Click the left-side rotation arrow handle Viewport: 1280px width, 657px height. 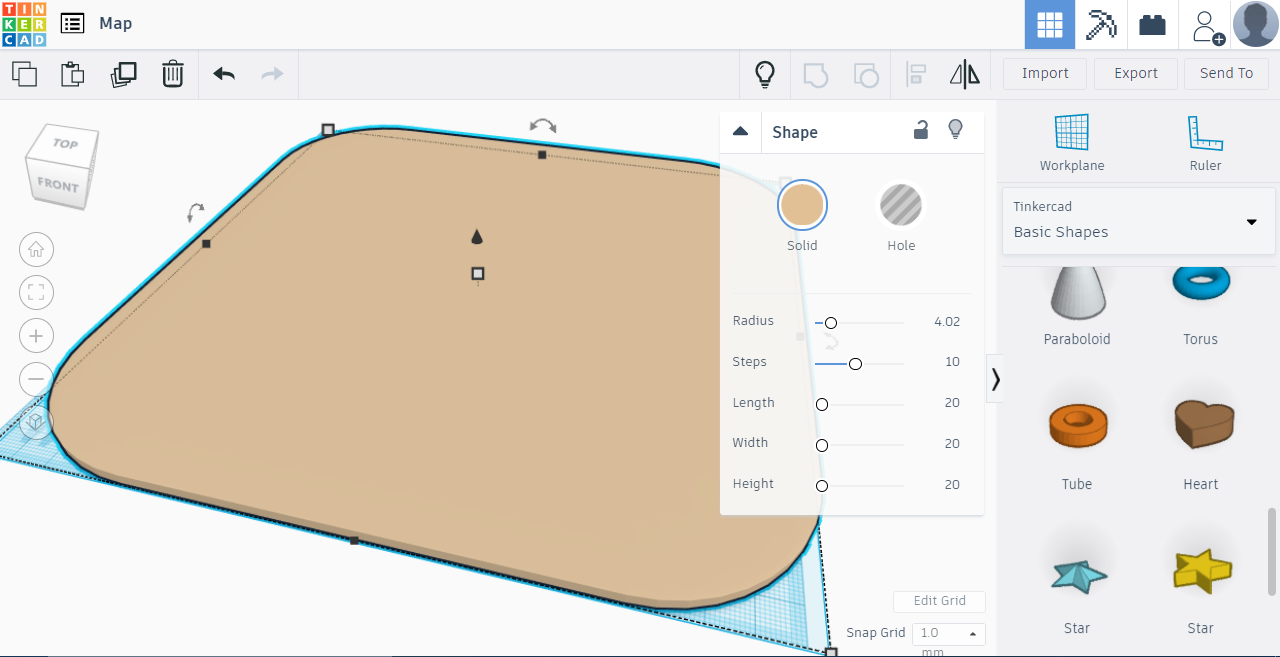click(196, 212)
